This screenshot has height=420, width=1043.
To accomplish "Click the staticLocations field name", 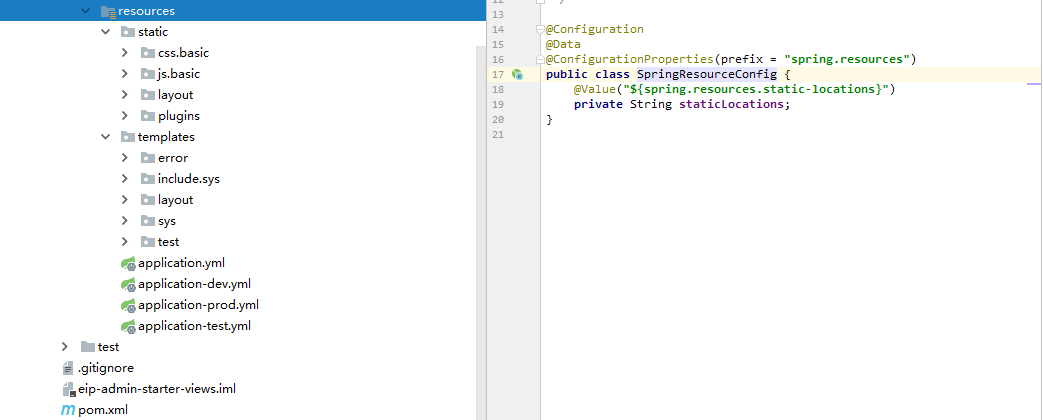I will pyautogui.click(x=731, y=105).
